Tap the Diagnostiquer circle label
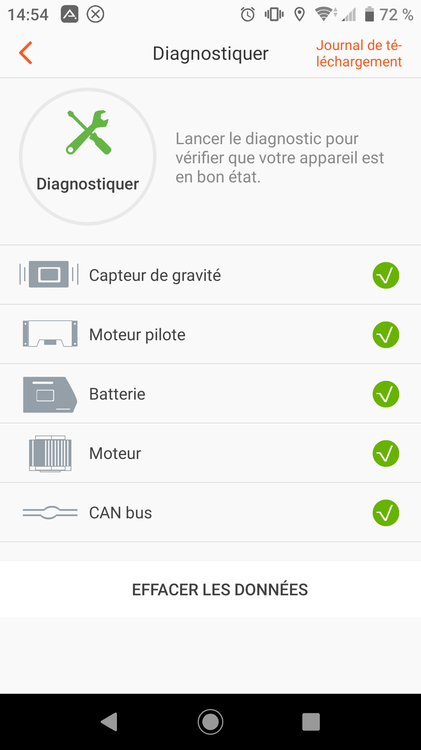 pyautogui.click(x=88, y=184)
